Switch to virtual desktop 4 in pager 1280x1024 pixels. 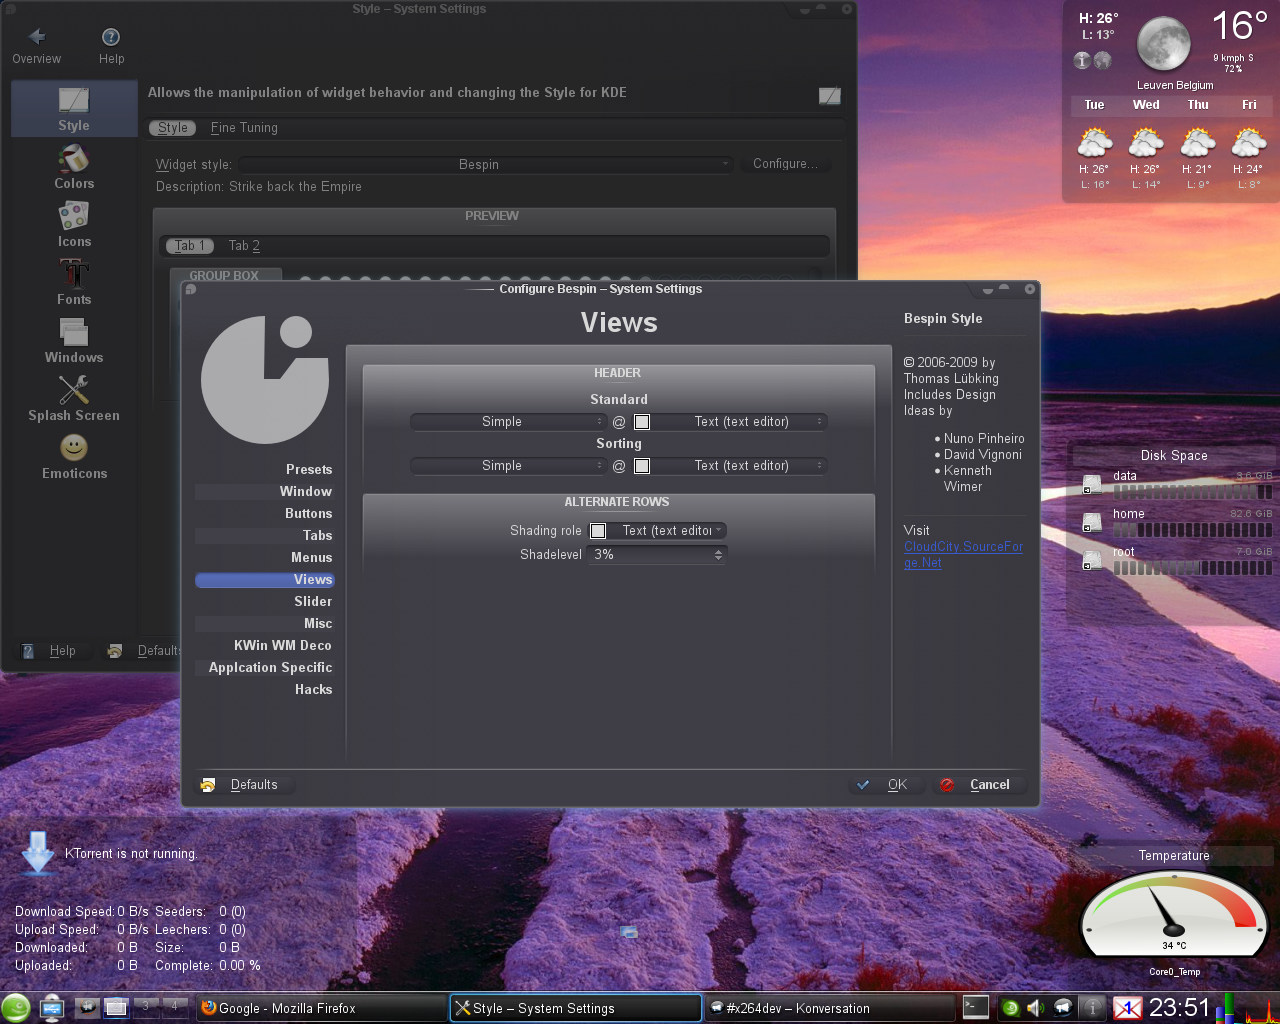click(175, 1007)
